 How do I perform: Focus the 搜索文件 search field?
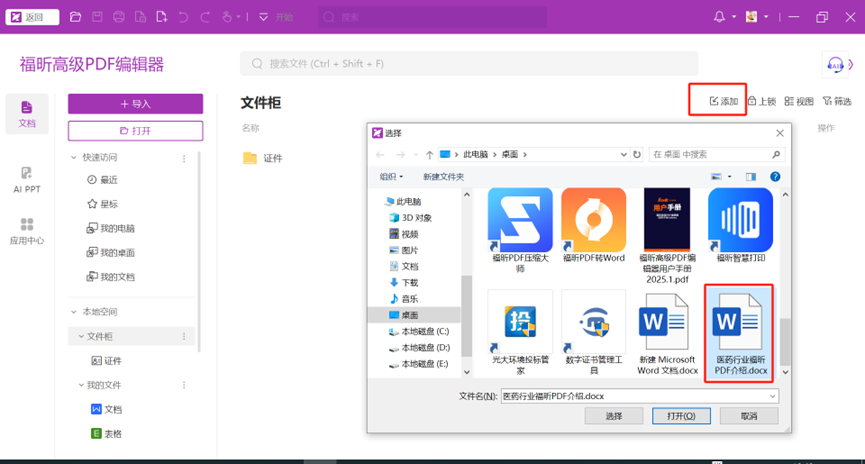tap(469, 63)
